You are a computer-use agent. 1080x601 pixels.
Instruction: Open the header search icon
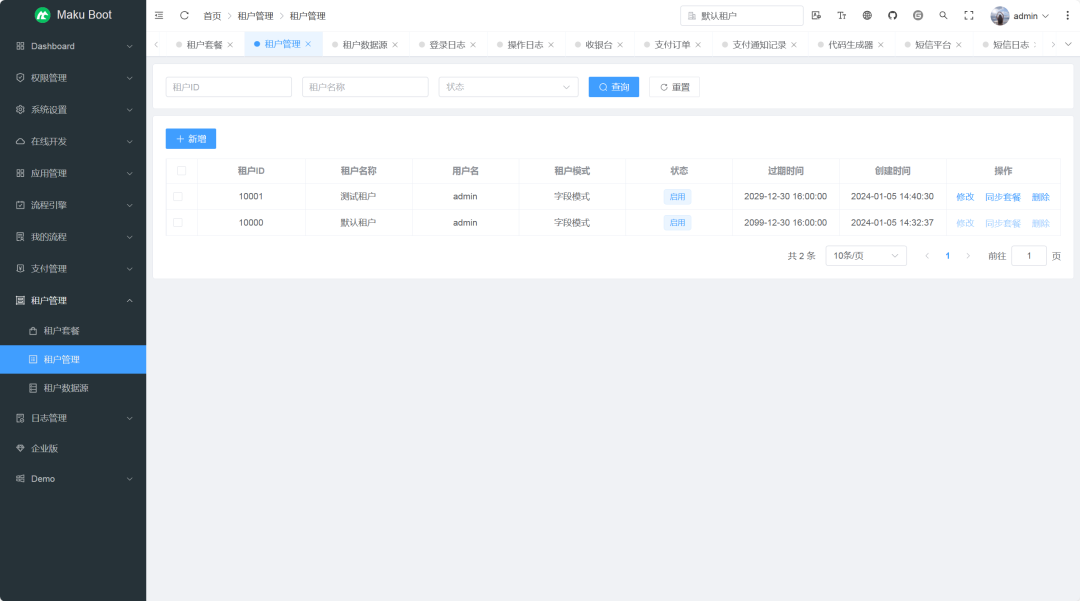[x=944, y=15]
